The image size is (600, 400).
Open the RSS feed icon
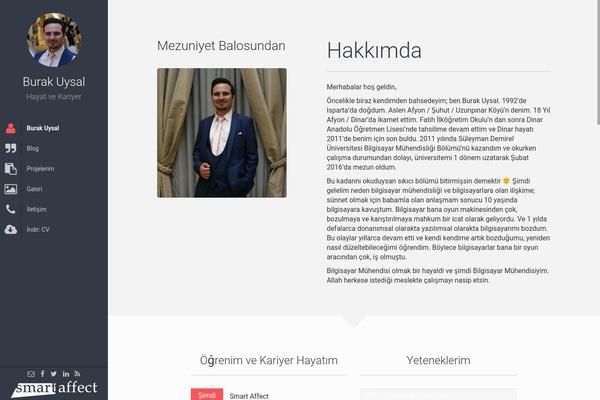click(77, 374)
